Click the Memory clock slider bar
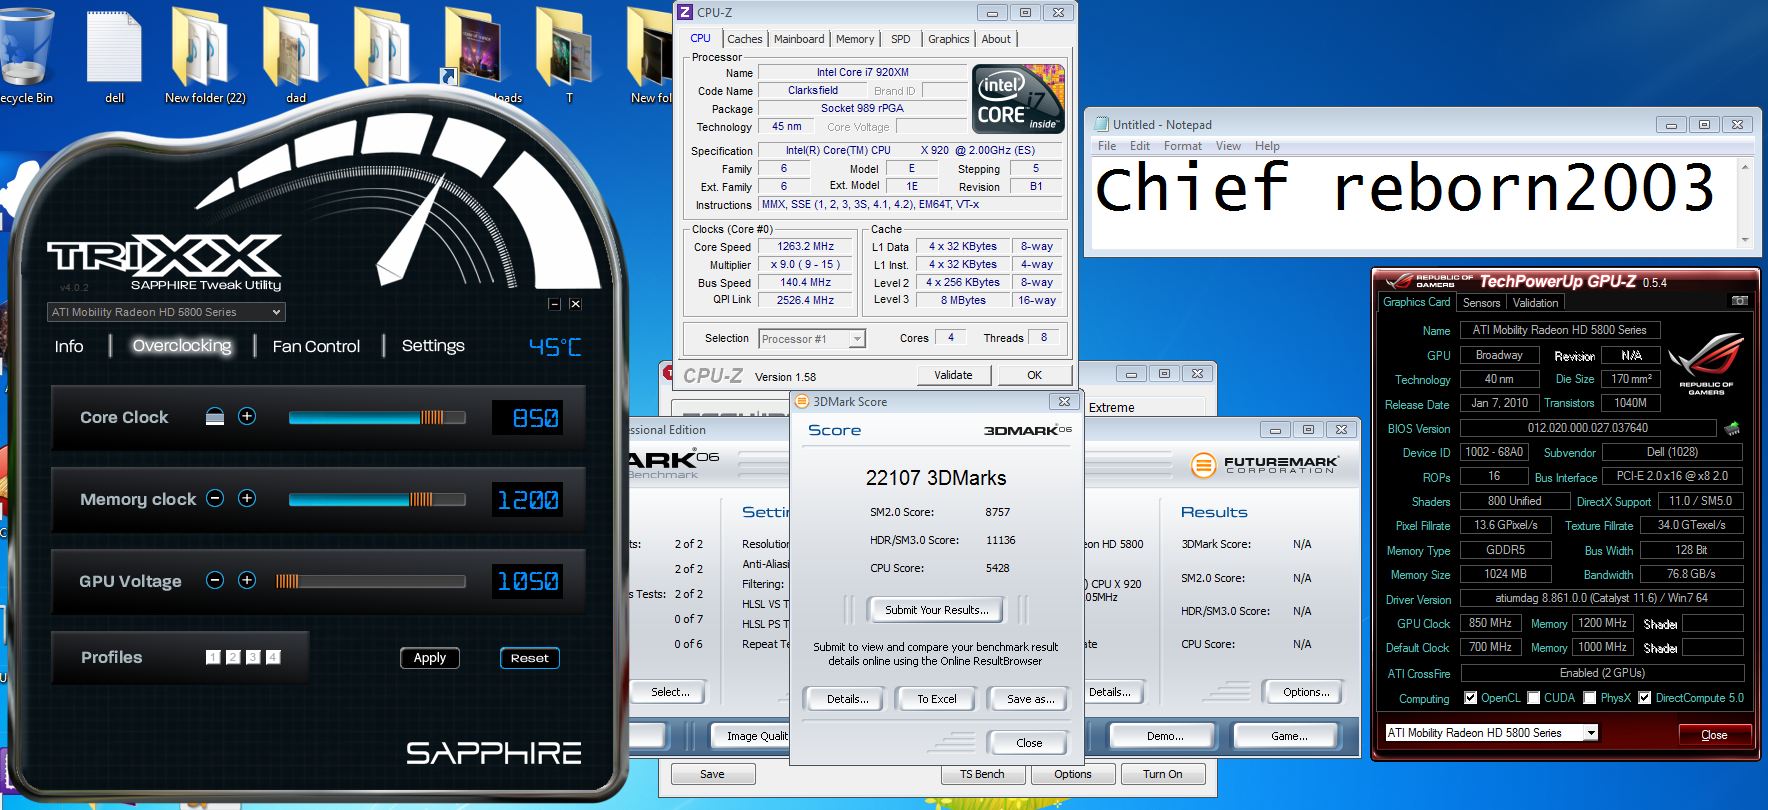Viewport: 1768px width, 810px height. click(x=377, y=499)
